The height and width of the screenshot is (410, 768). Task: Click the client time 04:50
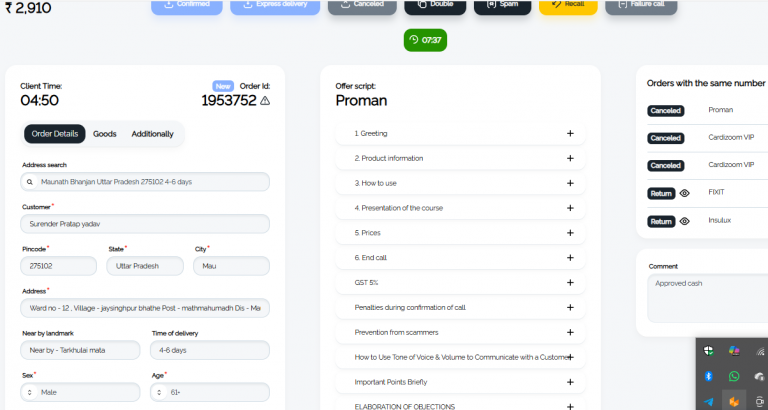click(39, 100)
